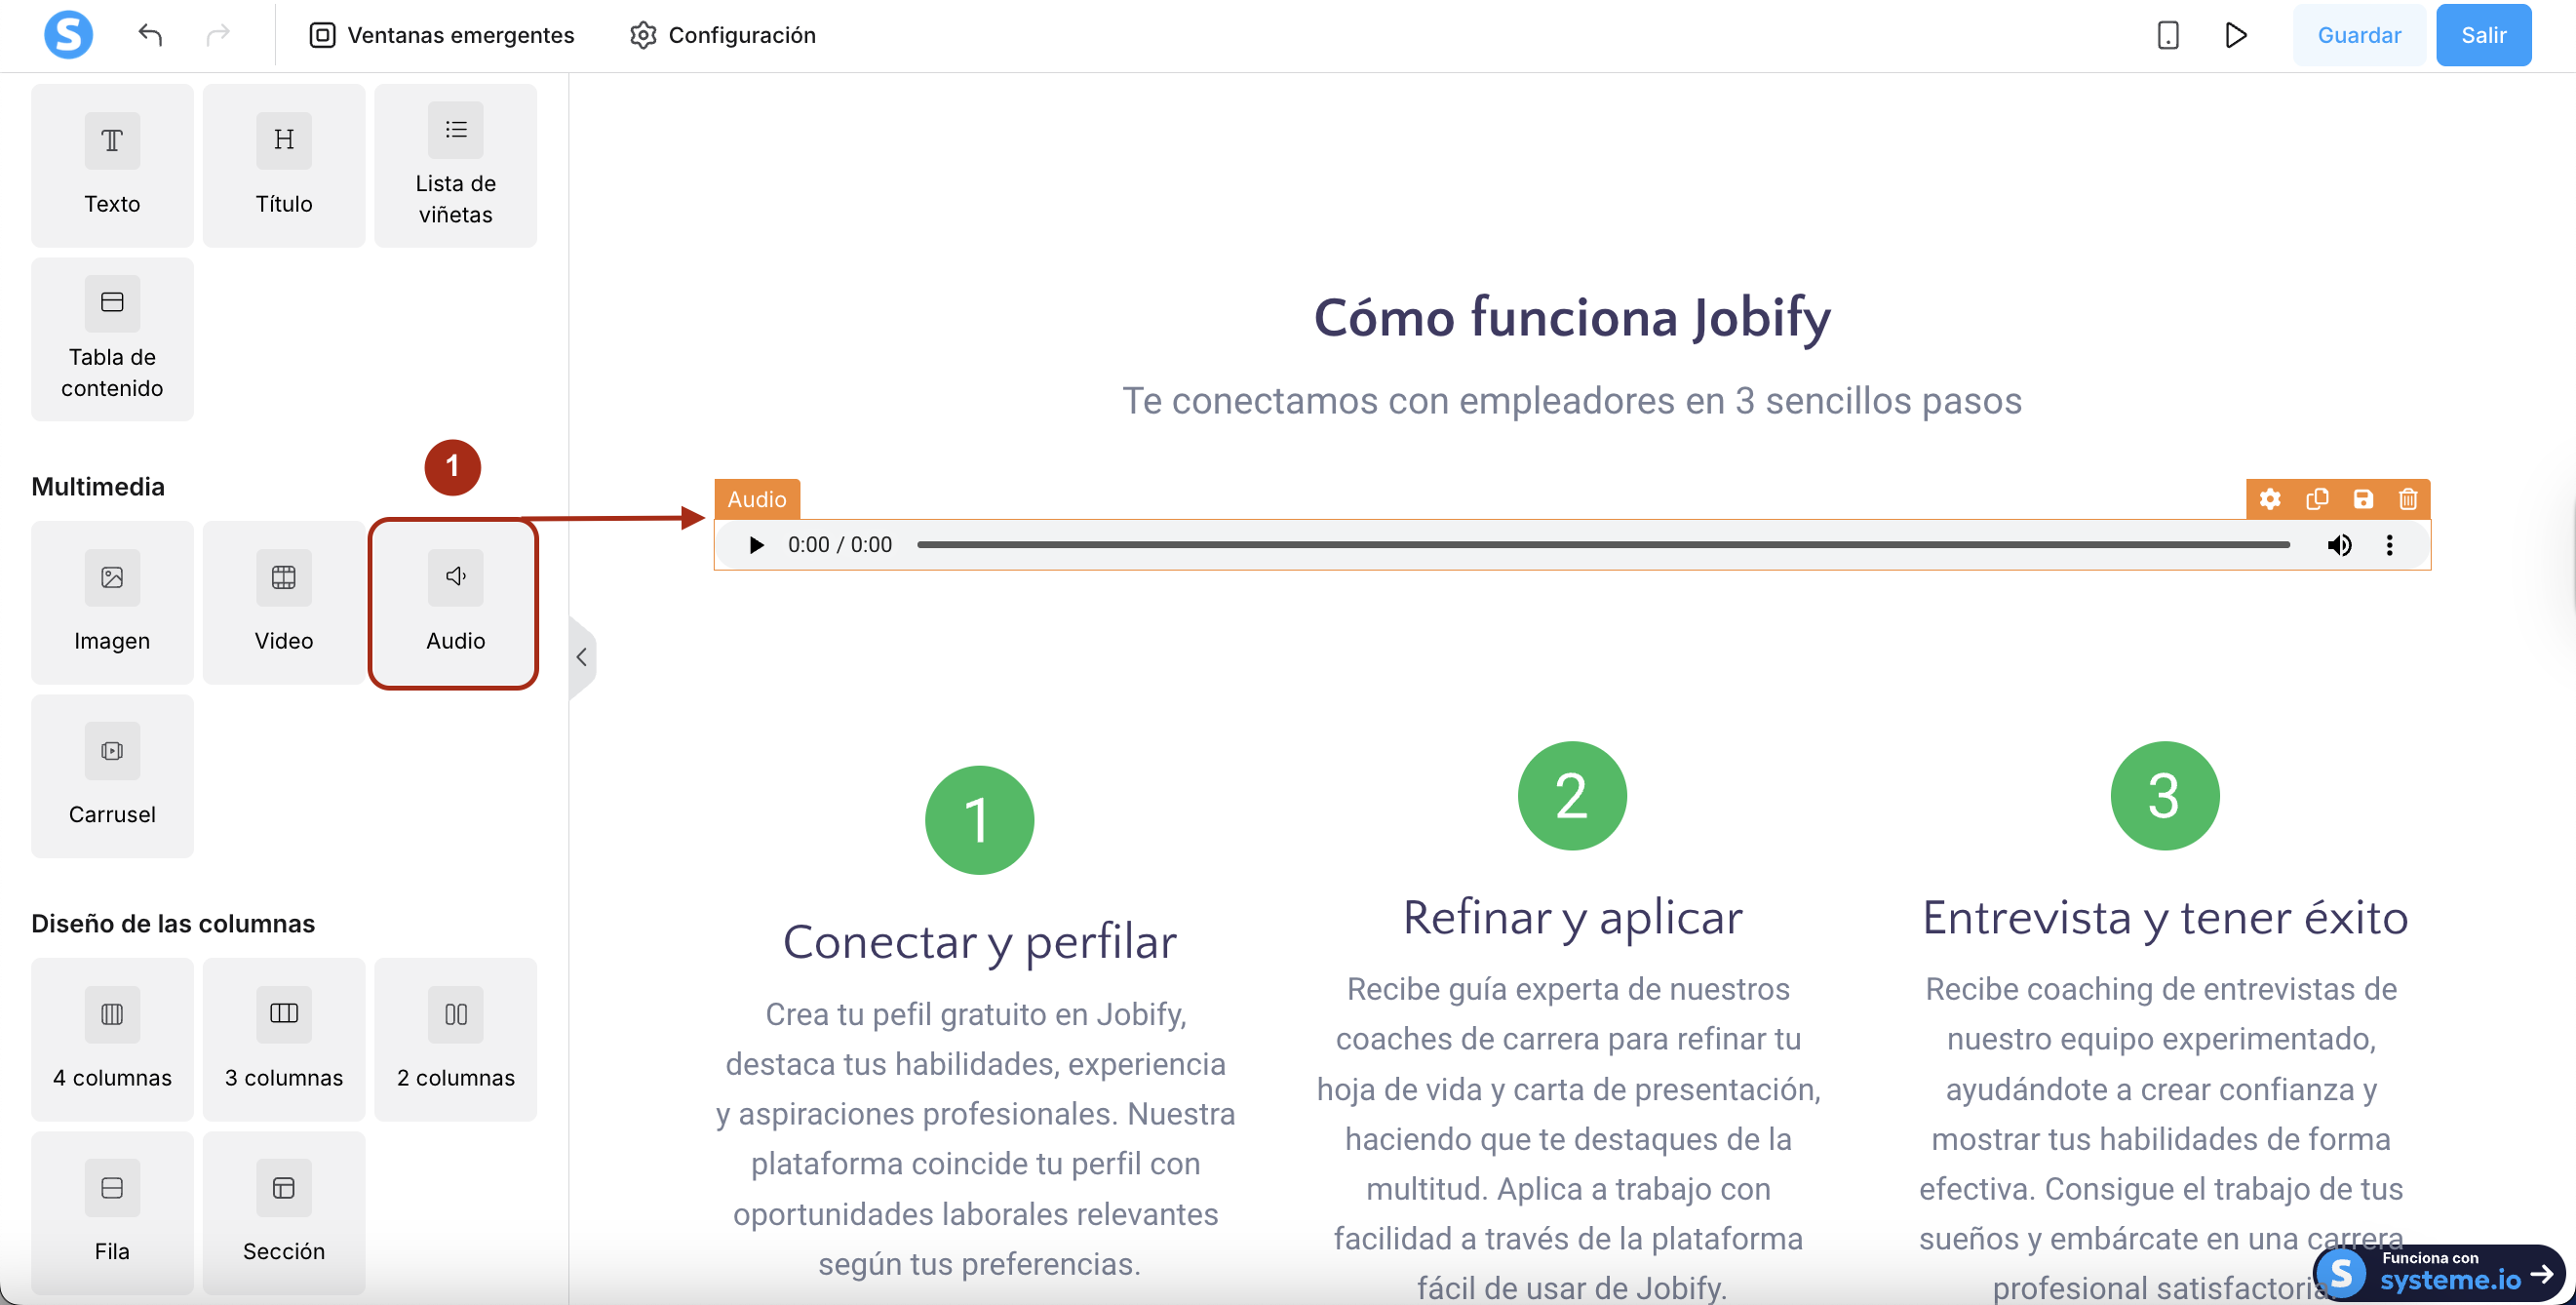Open Configuración menu

coord(722,35)
